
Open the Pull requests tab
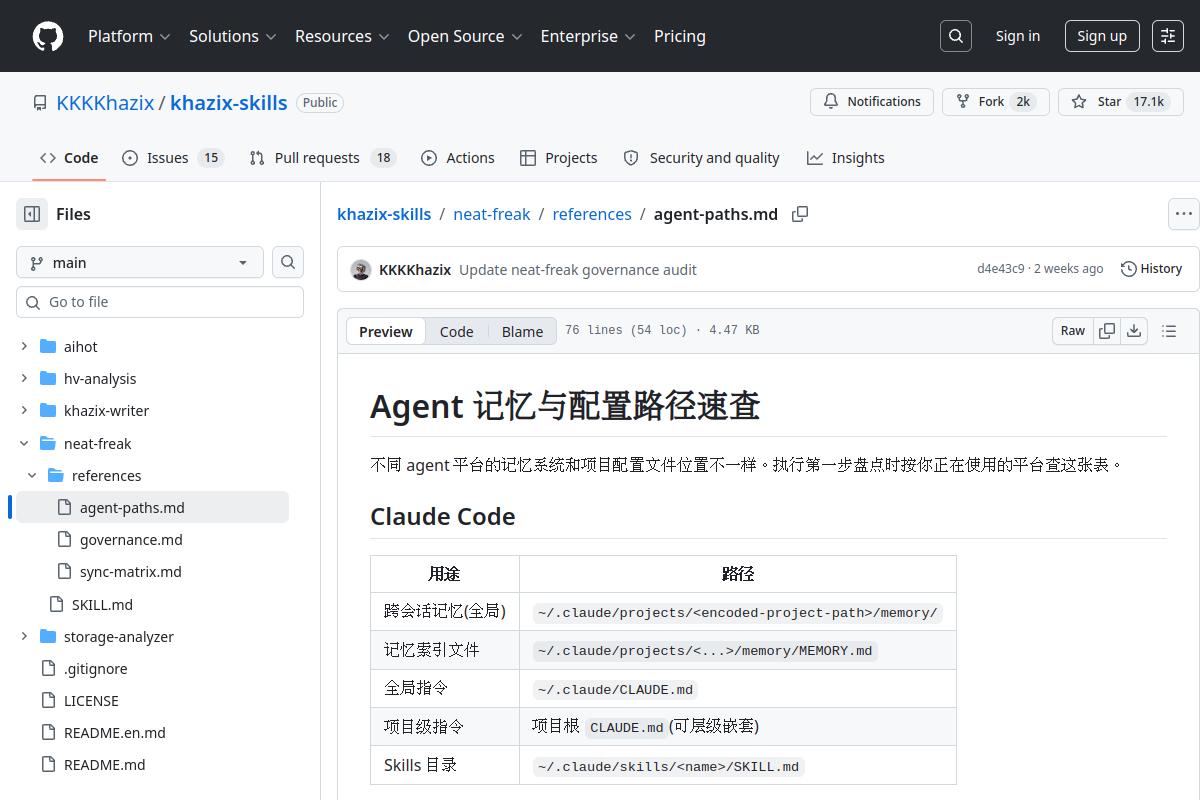tap(323, 158)
